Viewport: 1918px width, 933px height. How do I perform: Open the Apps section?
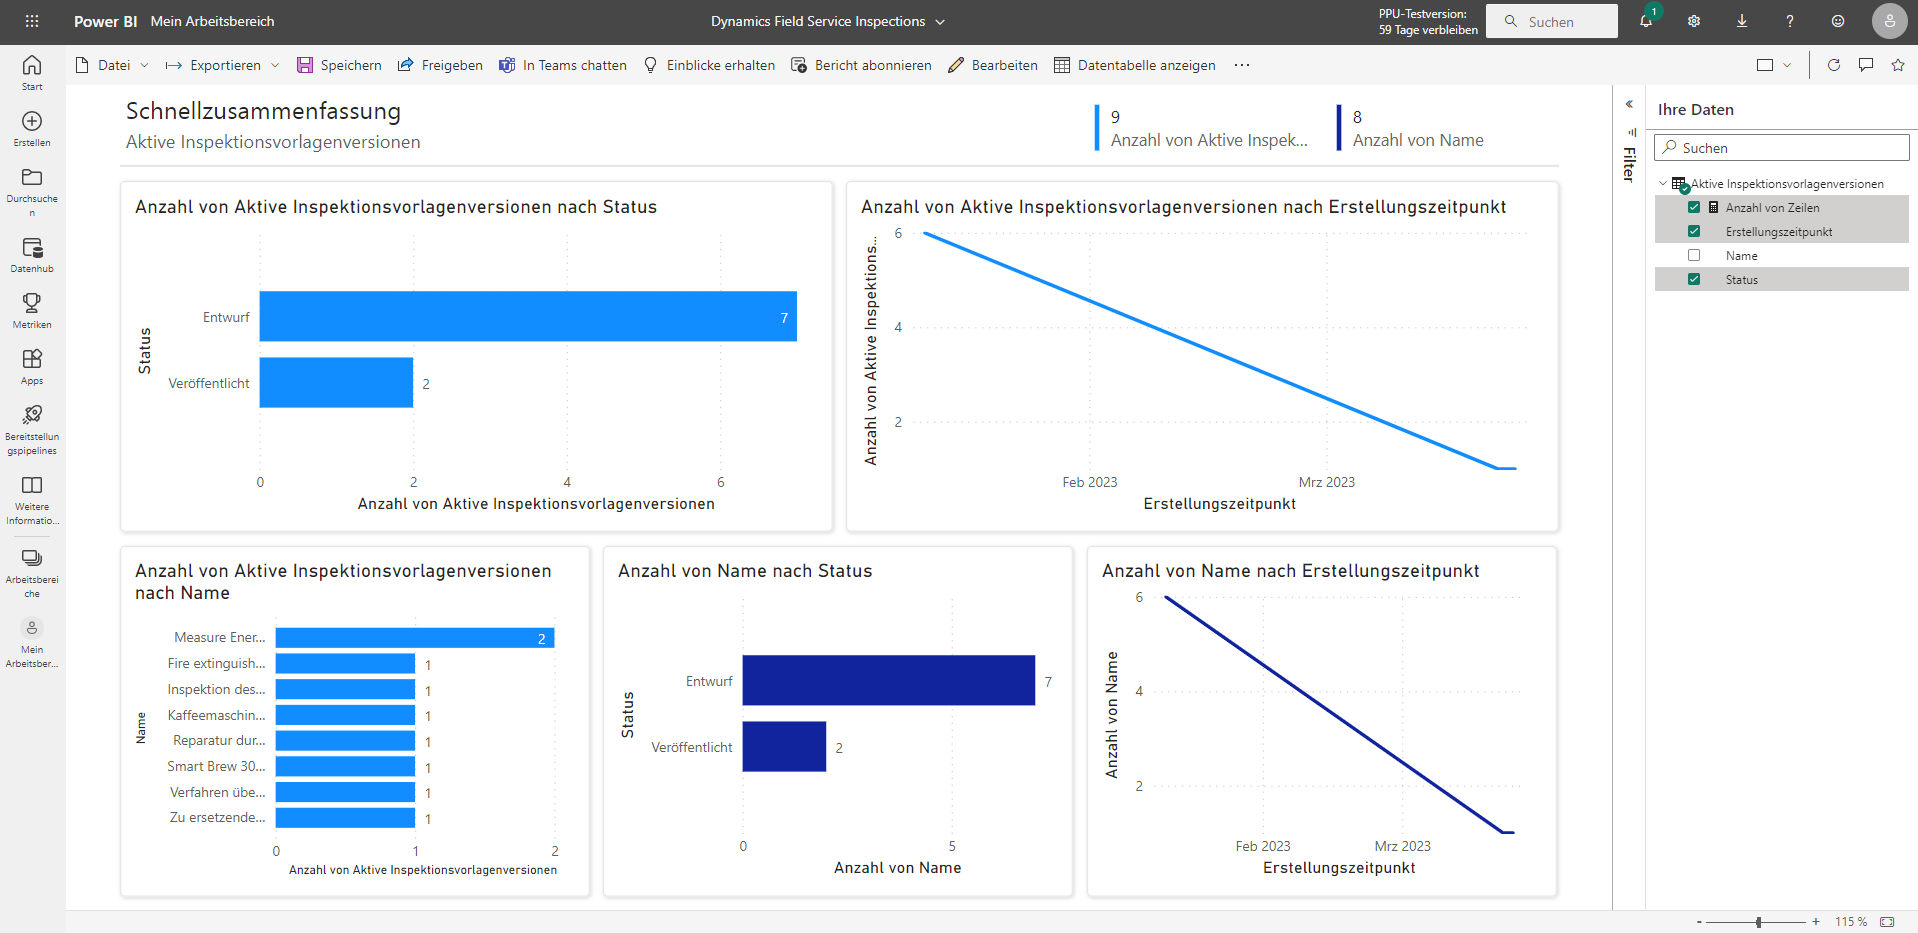pos(32,365)
